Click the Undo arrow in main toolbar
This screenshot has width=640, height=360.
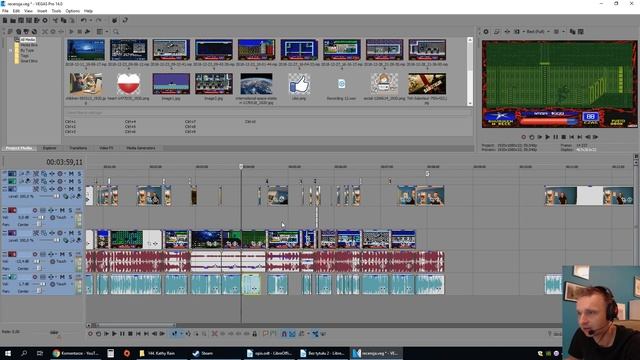(84, 20)
